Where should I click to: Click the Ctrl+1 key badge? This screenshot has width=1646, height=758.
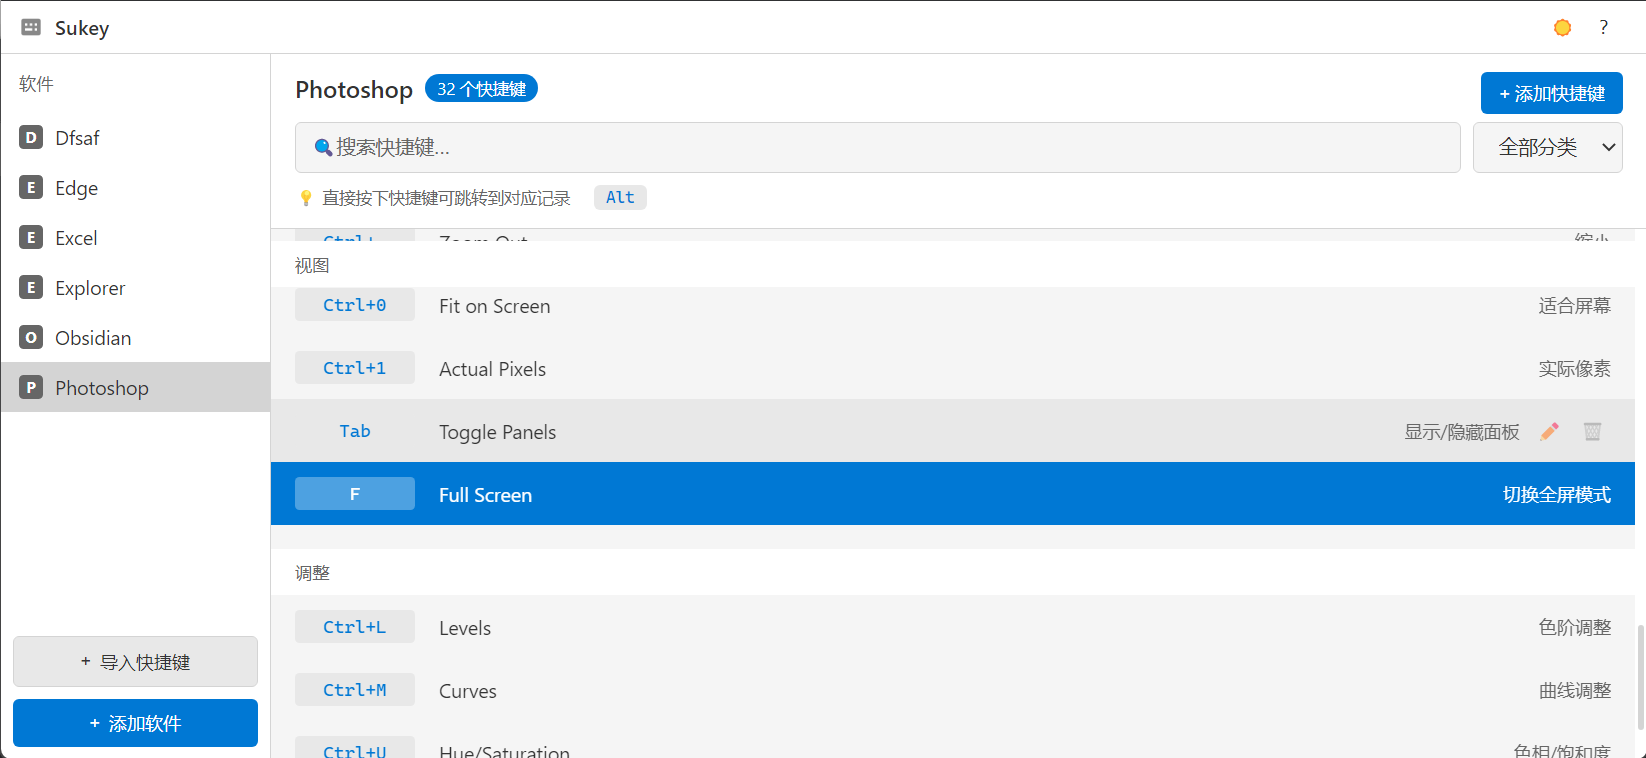pos(354,368)
